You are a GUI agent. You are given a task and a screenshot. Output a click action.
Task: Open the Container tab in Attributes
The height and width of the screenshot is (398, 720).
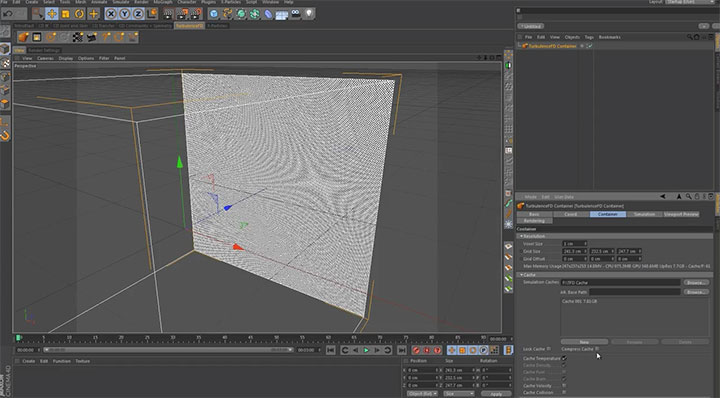pos(608,214)
